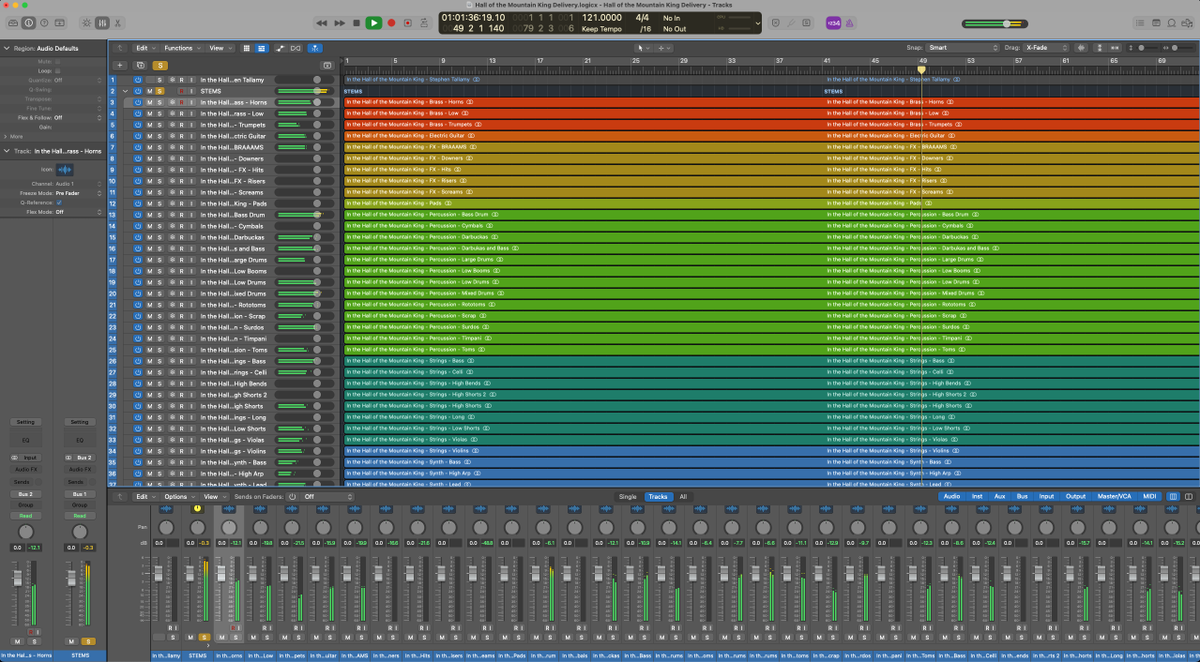Screen dimensions: 1200x662
Task: Collapse the STEMS track stack disclosure arrow
Action: click(x=125, y=91)
